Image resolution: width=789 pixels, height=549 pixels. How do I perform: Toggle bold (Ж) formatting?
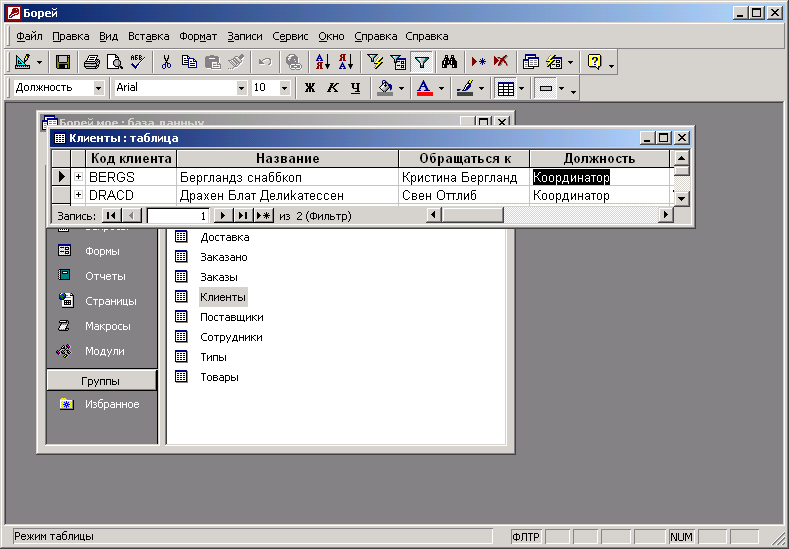tap(310, 88)
